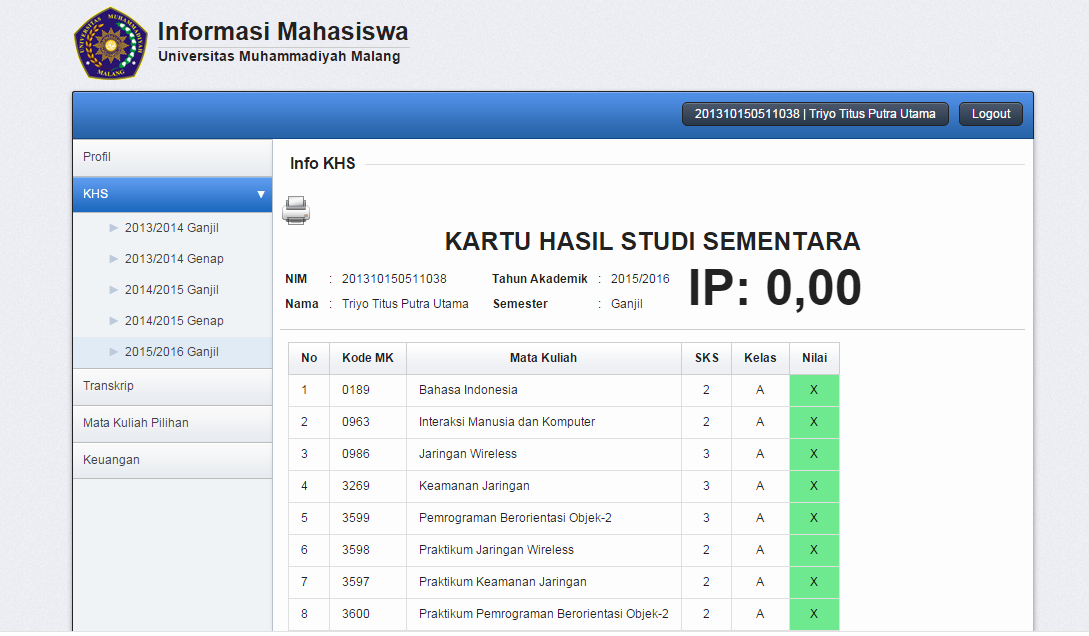Click the Universitas Muhammadiyah Malang logo
Screen dimensions: 1089x636
tap(110, 43)
